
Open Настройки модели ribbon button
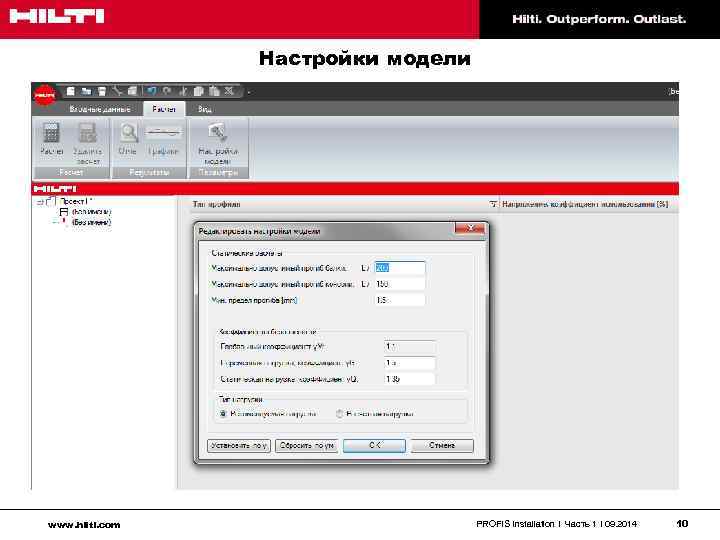[218, 143]
